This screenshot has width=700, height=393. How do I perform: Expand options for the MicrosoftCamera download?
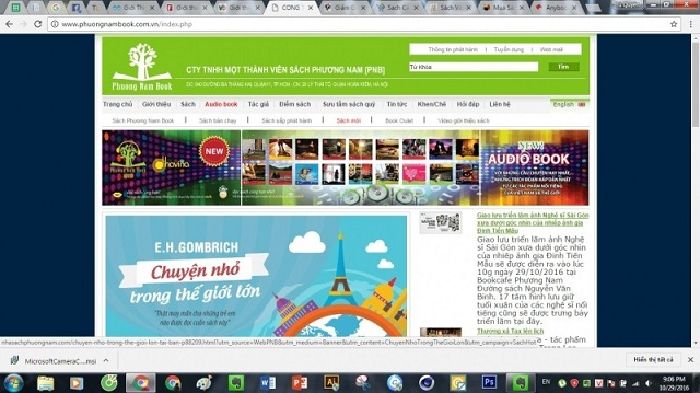(x=106, y=360)
